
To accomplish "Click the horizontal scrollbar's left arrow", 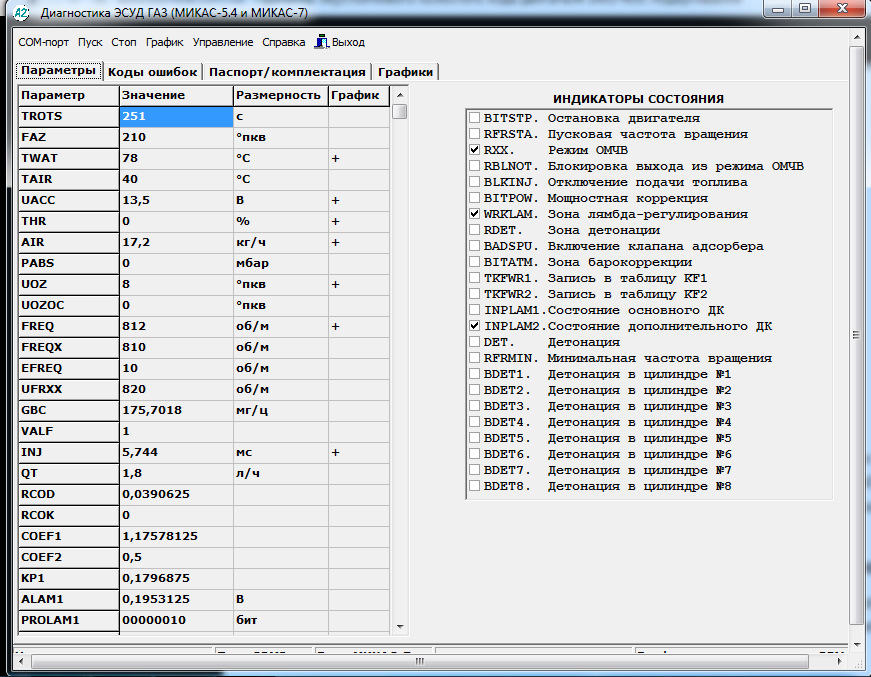I will point(23,662).
